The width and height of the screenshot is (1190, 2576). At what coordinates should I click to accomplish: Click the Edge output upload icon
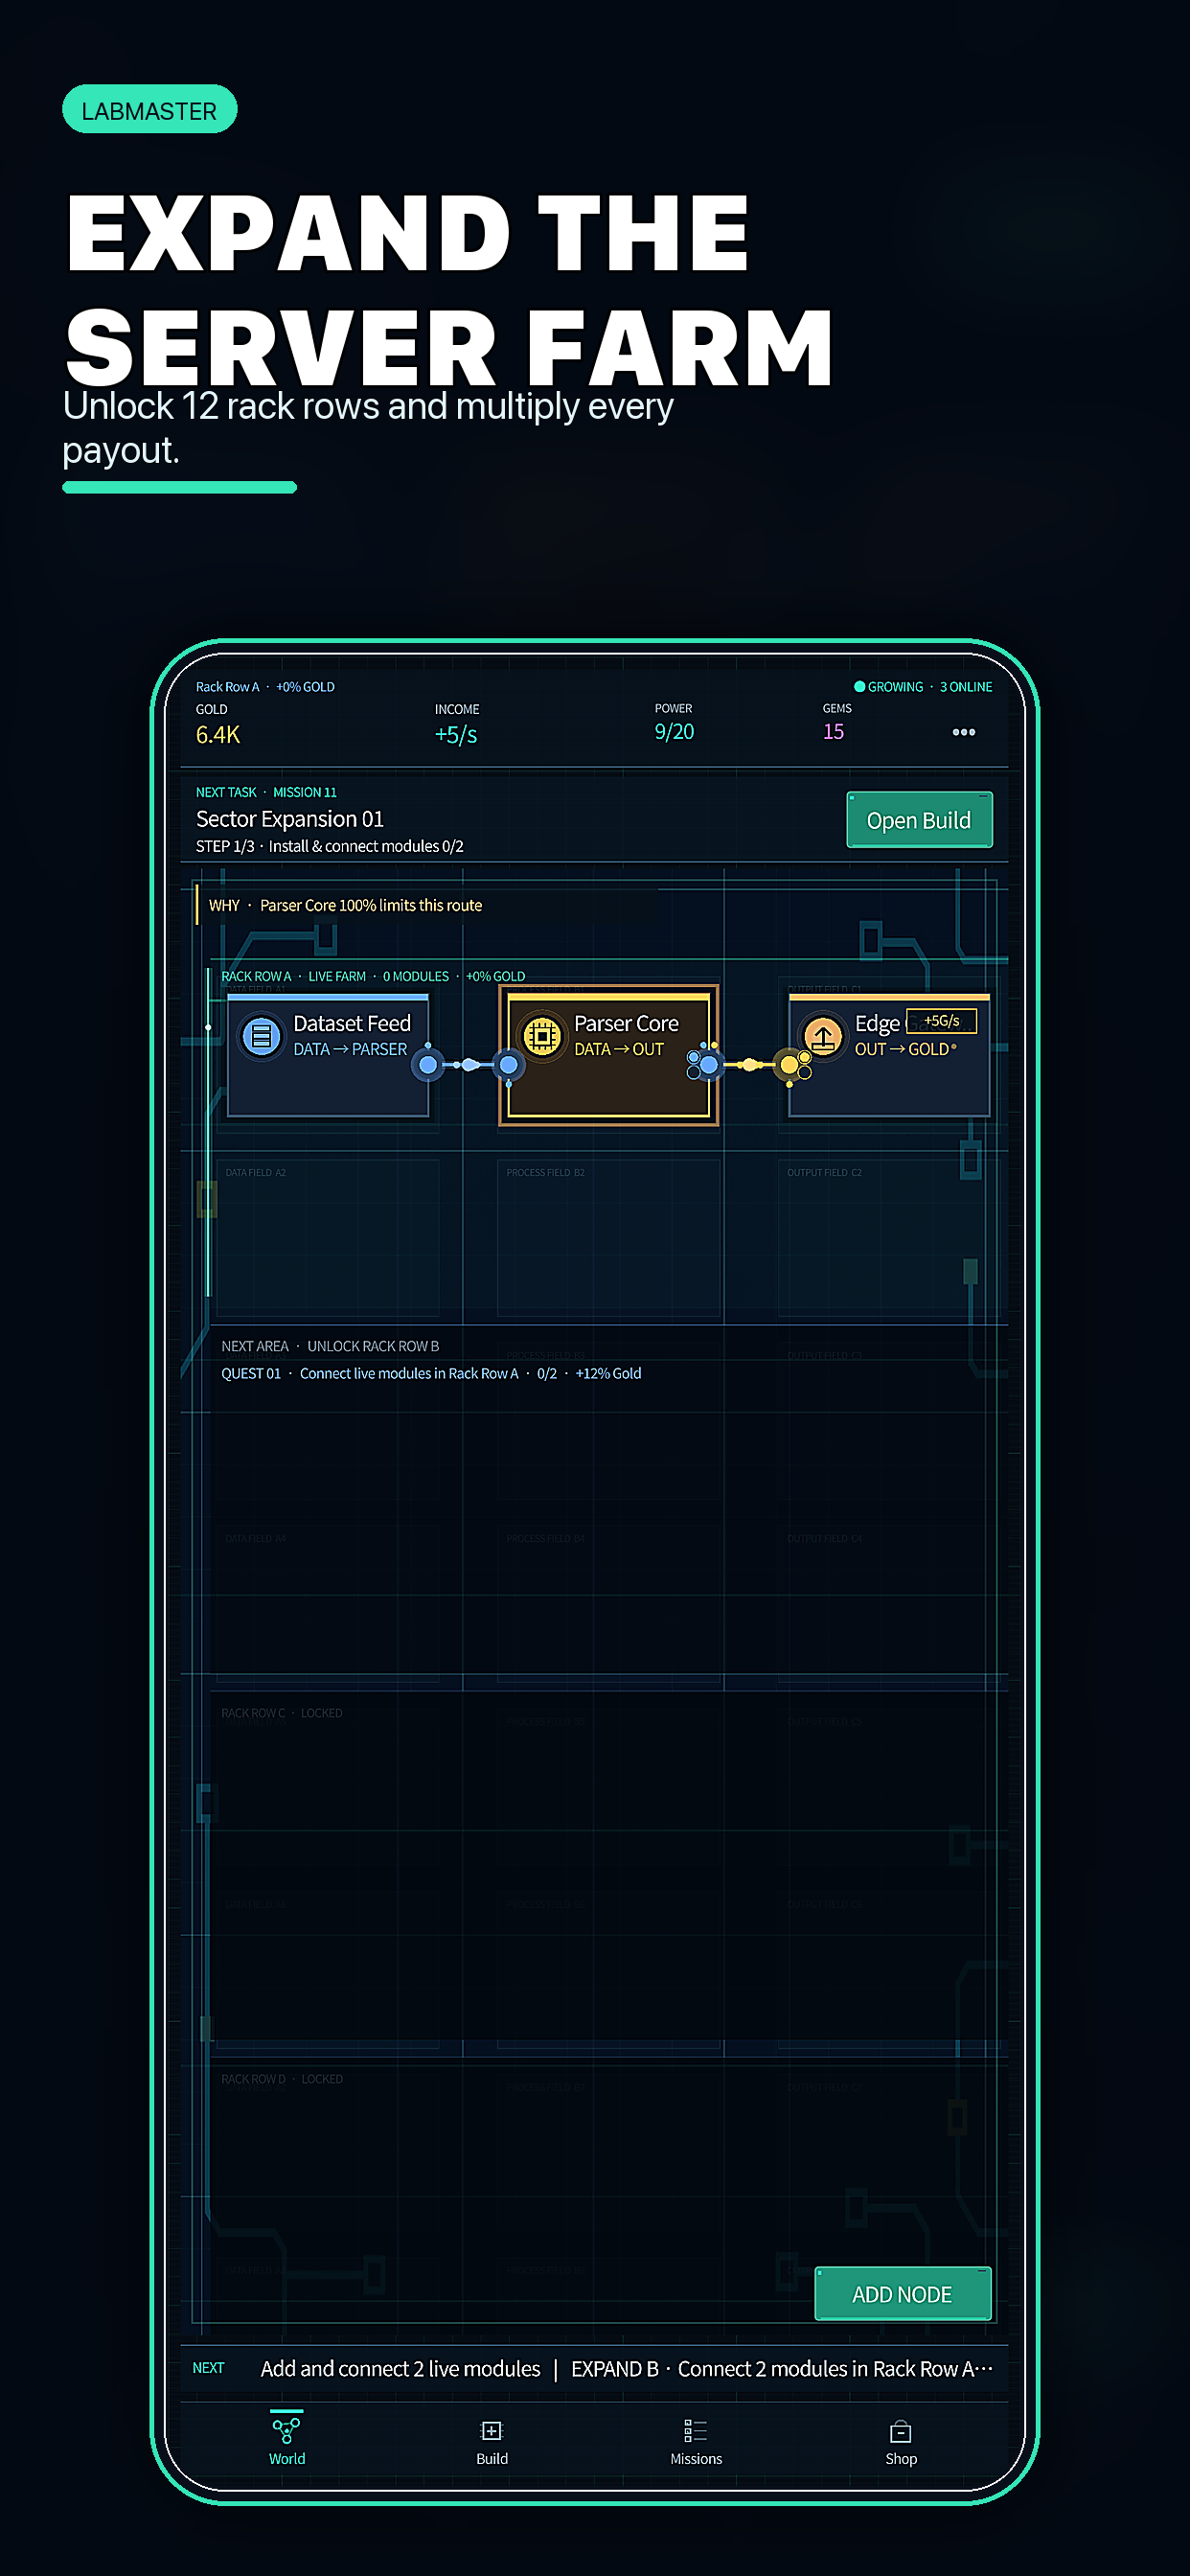point(822,1036)
